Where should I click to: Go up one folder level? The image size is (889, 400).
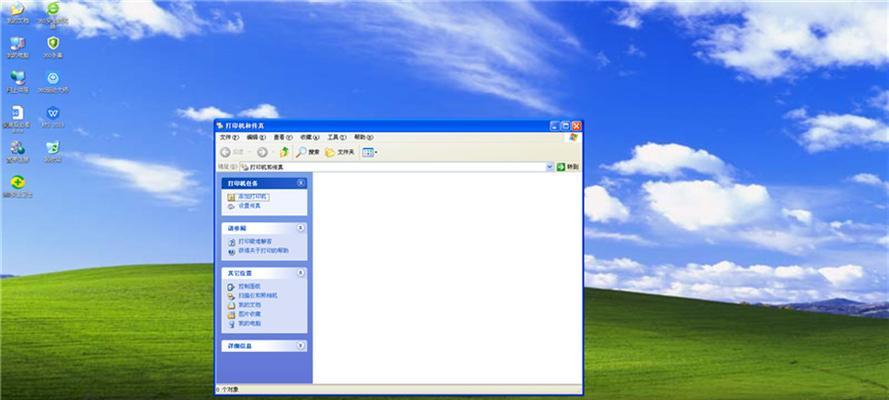[x=284, y=152]
